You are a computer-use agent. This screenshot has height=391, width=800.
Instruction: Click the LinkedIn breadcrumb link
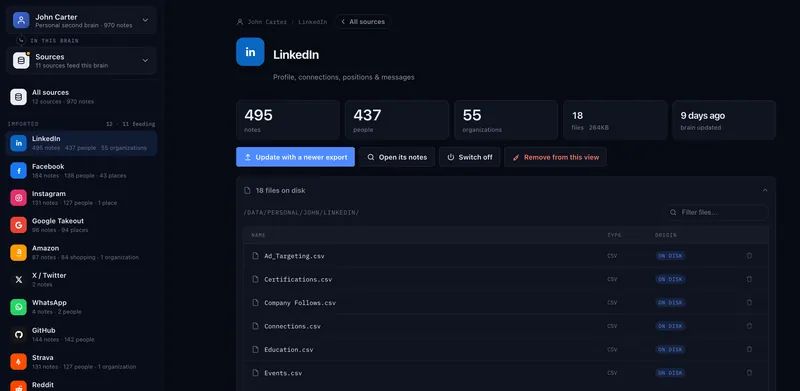coord(313,22)
